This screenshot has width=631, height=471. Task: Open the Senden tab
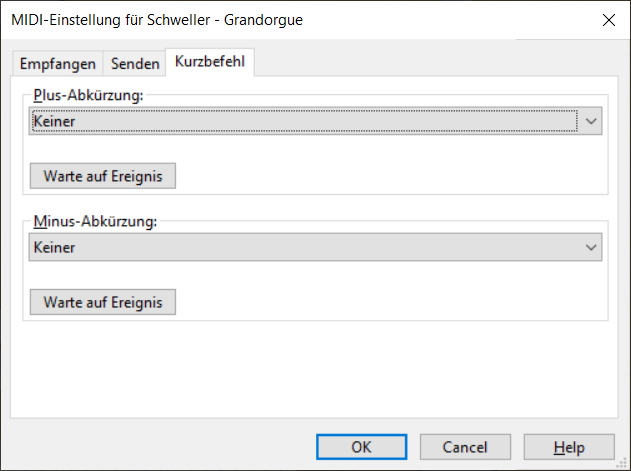point(135,63)
